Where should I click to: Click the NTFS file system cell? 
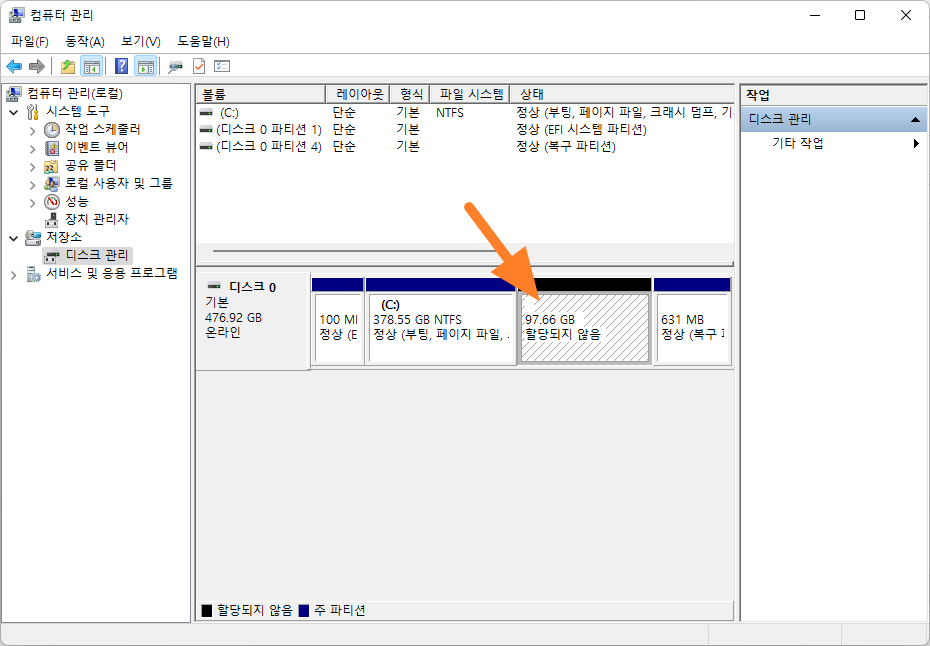point(450,112)
